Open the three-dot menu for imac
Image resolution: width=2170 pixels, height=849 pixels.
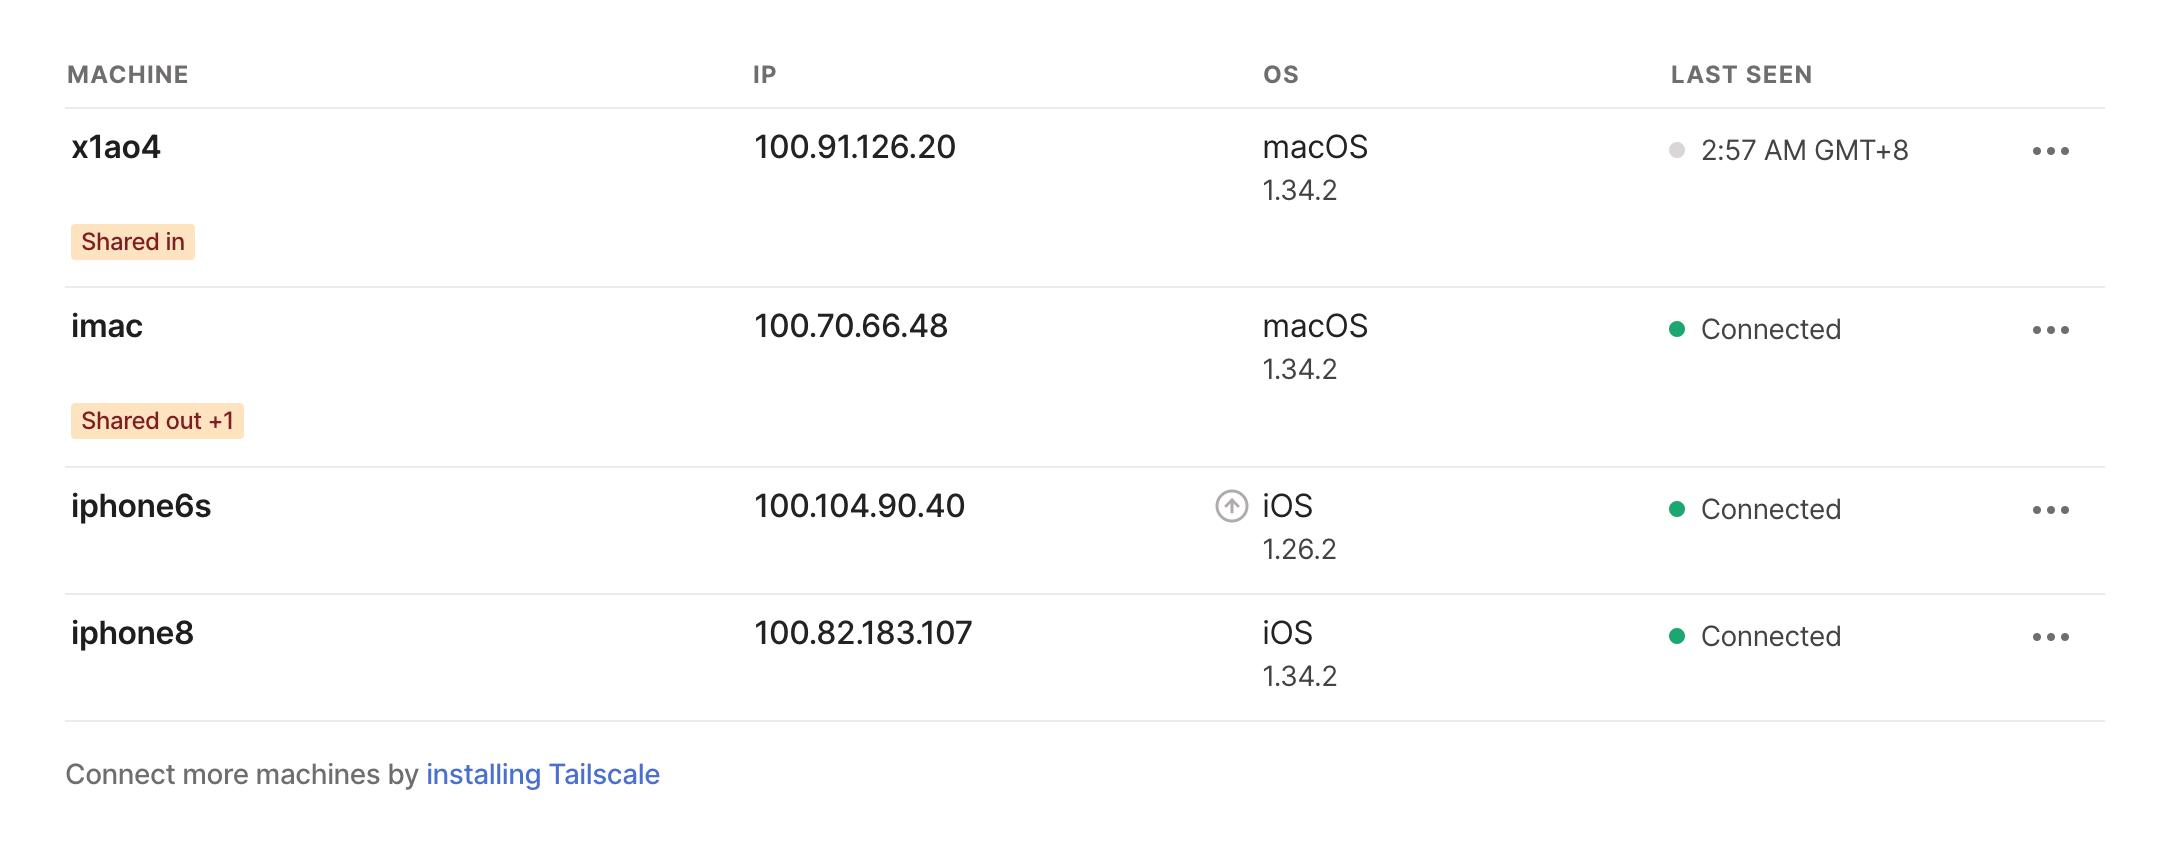pos(2050,330)
